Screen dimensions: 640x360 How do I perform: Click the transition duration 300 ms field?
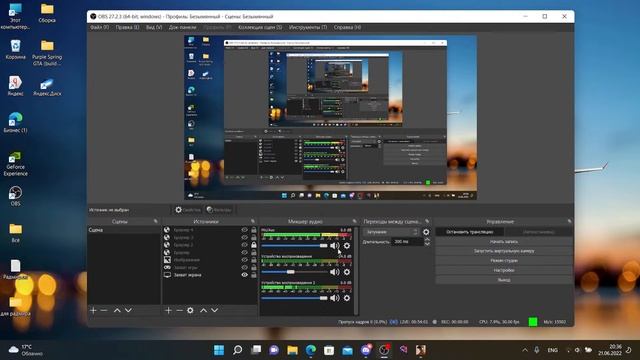[407, 242]
